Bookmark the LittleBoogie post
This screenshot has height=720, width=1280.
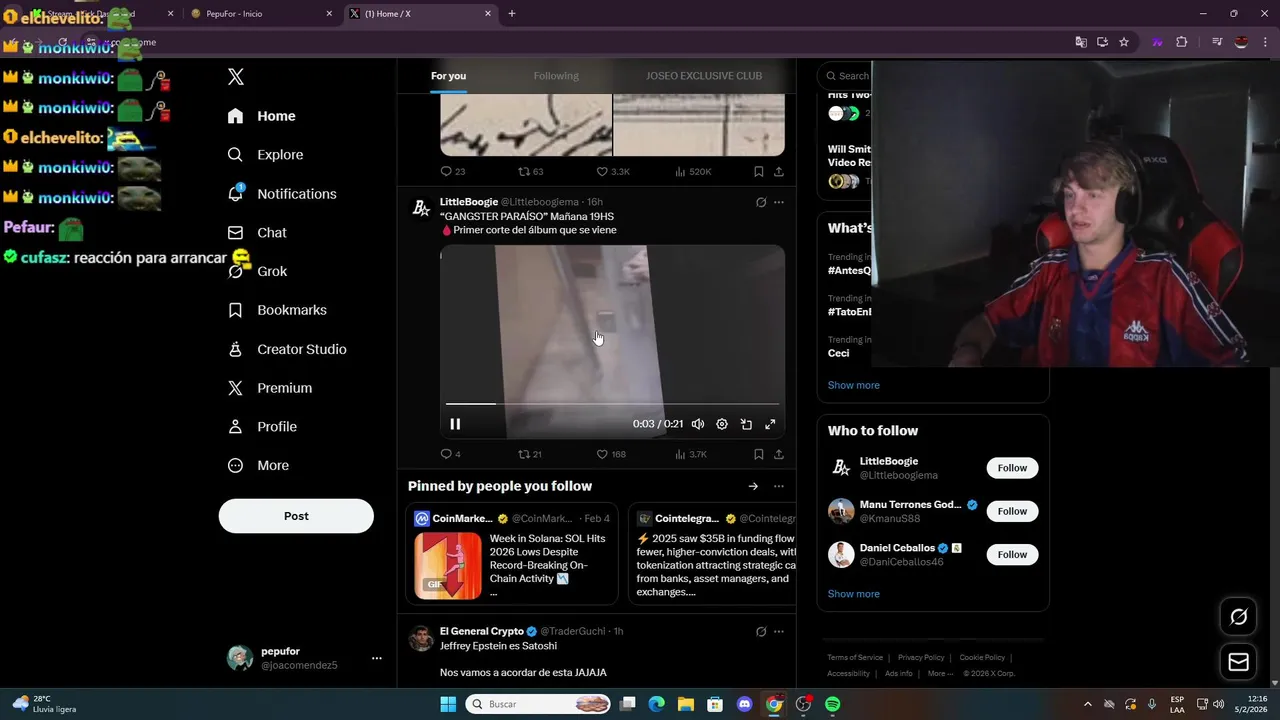click(x=759, y=454)
